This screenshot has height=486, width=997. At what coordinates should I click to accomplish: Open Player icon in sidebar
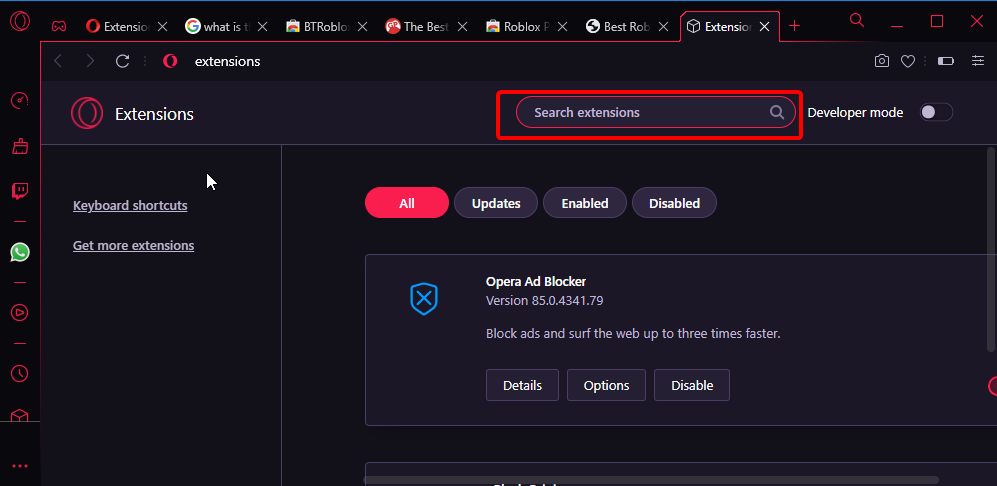pyautogui.click(x=20, y=312)
